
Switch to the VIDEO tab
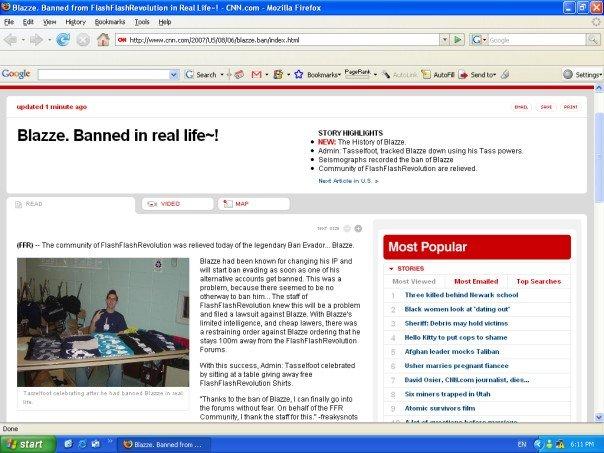click(x=178, y=204)
